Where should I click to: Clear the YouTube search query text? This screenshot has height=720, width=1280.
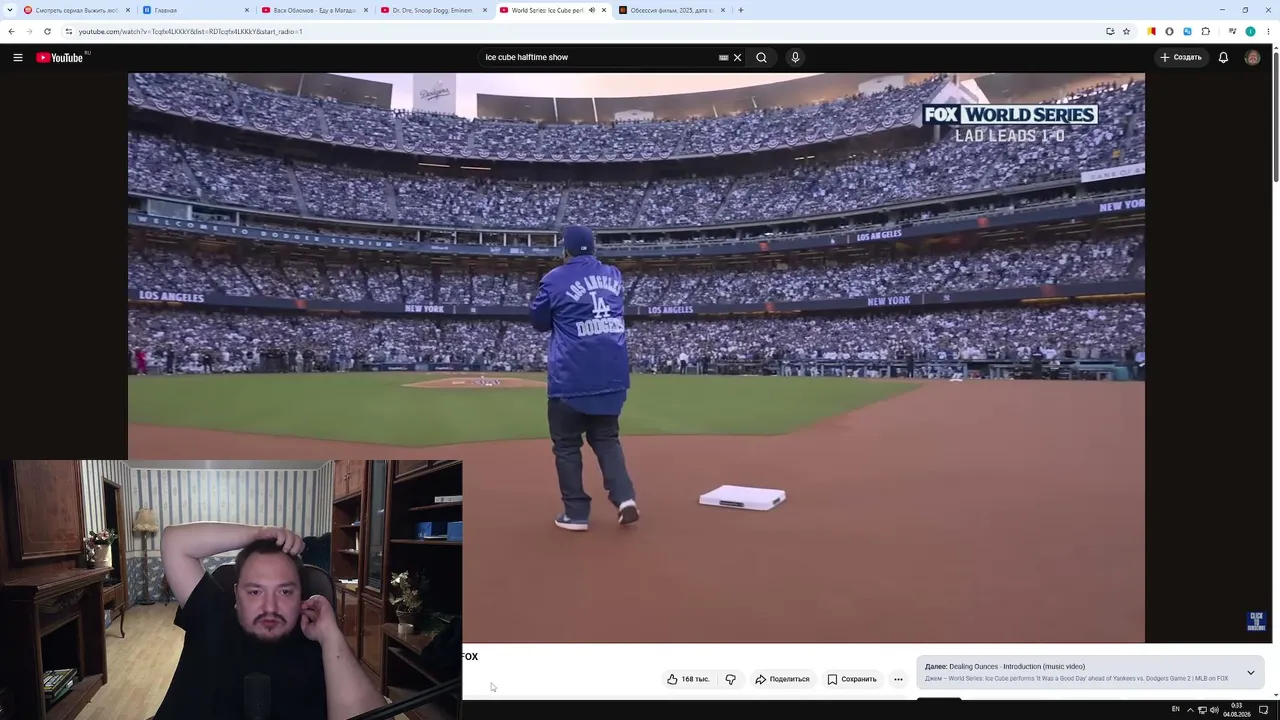click(x=737, y=57)
